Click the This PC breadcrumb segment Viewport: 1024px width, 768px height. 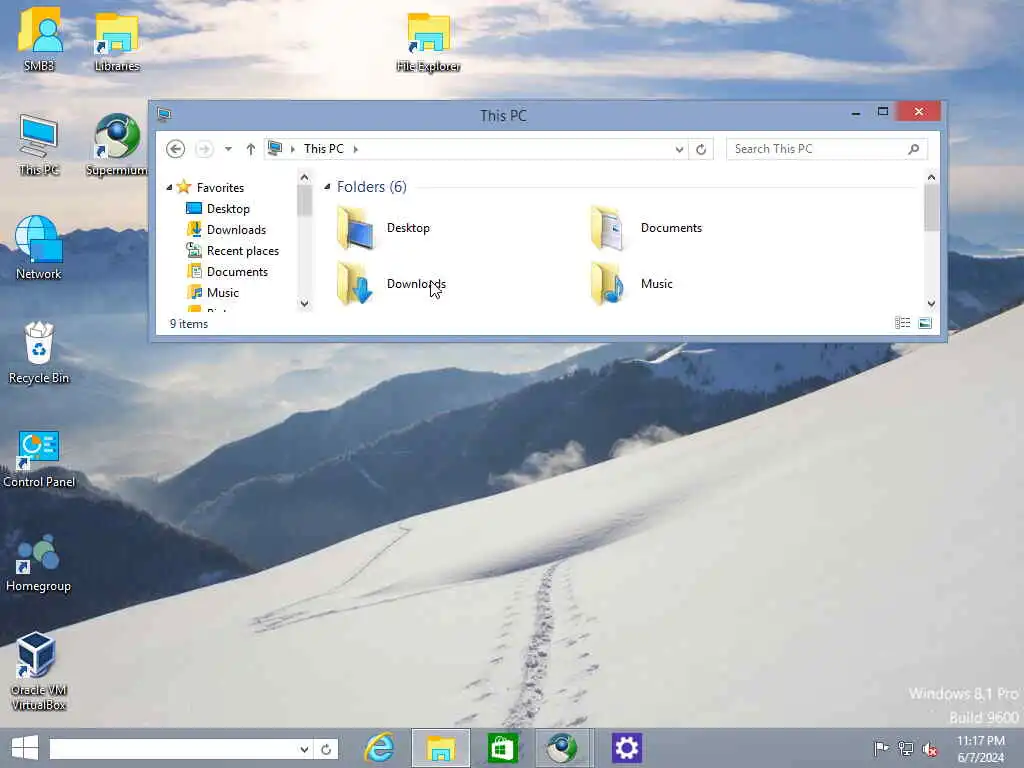point(323,149)
